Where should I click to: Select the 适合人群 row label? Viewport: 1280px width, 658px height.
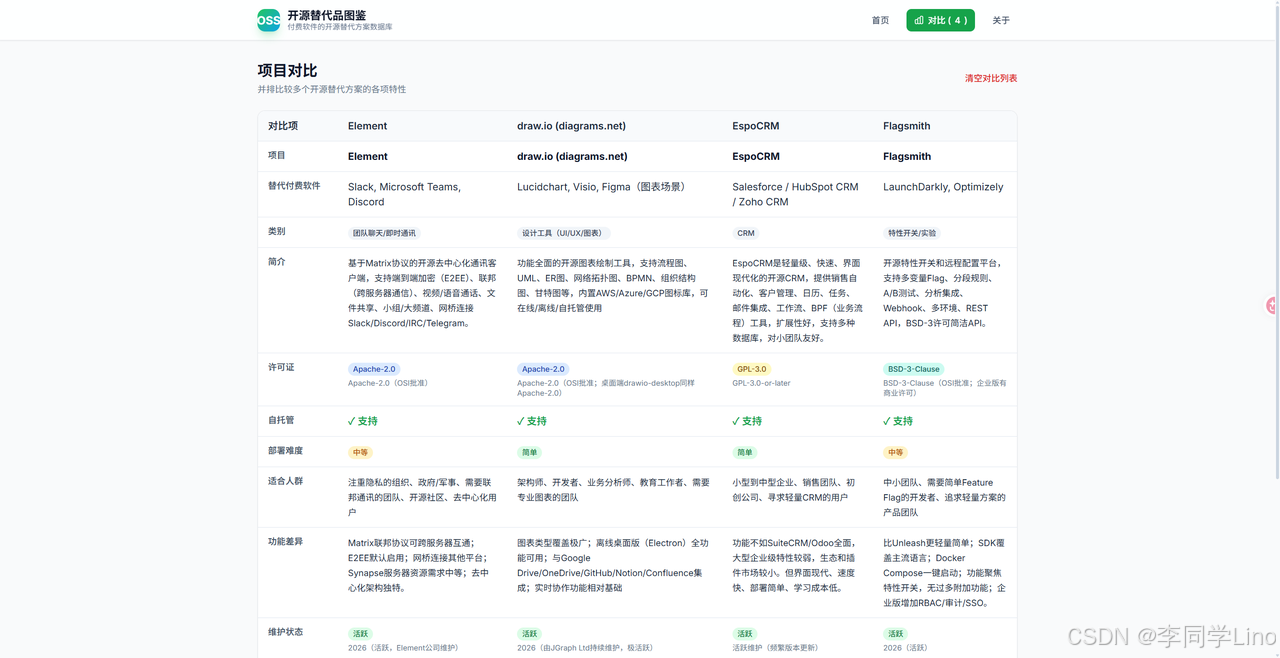[x=286, y=481]
